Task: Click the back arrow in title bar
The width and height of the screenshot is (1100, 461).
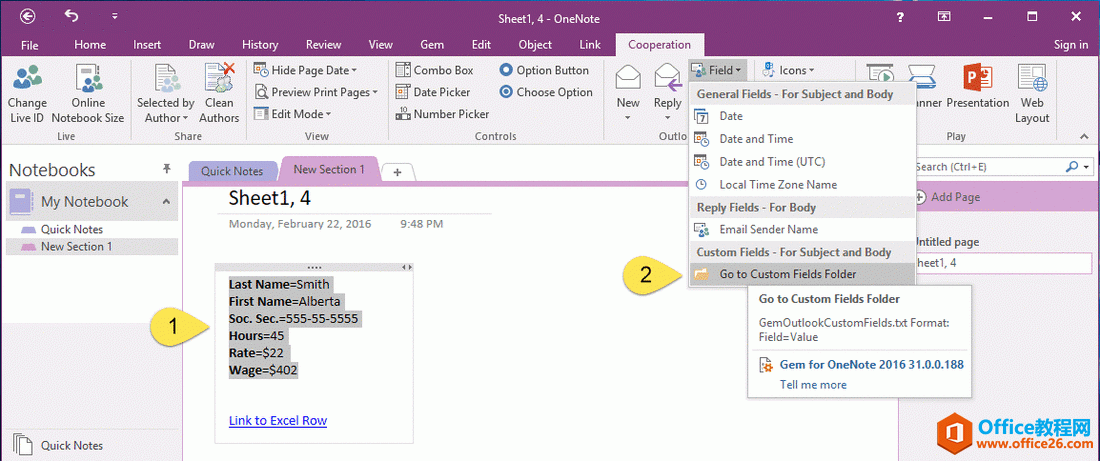Action: pyautogui.click(x=28, y=15)
